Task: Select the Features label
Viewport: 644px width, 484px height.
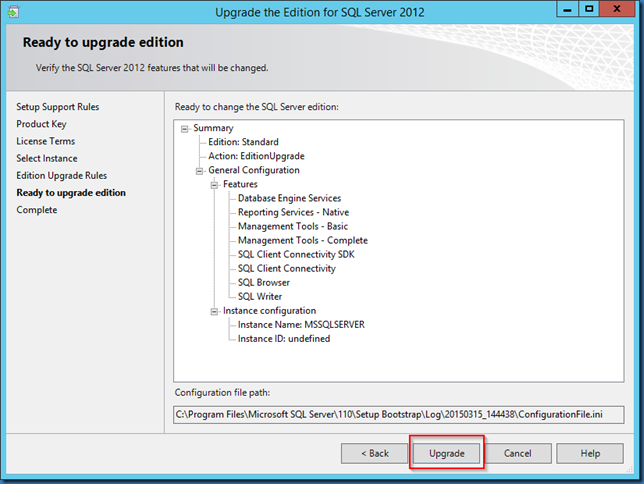Action: click(240, 184)
